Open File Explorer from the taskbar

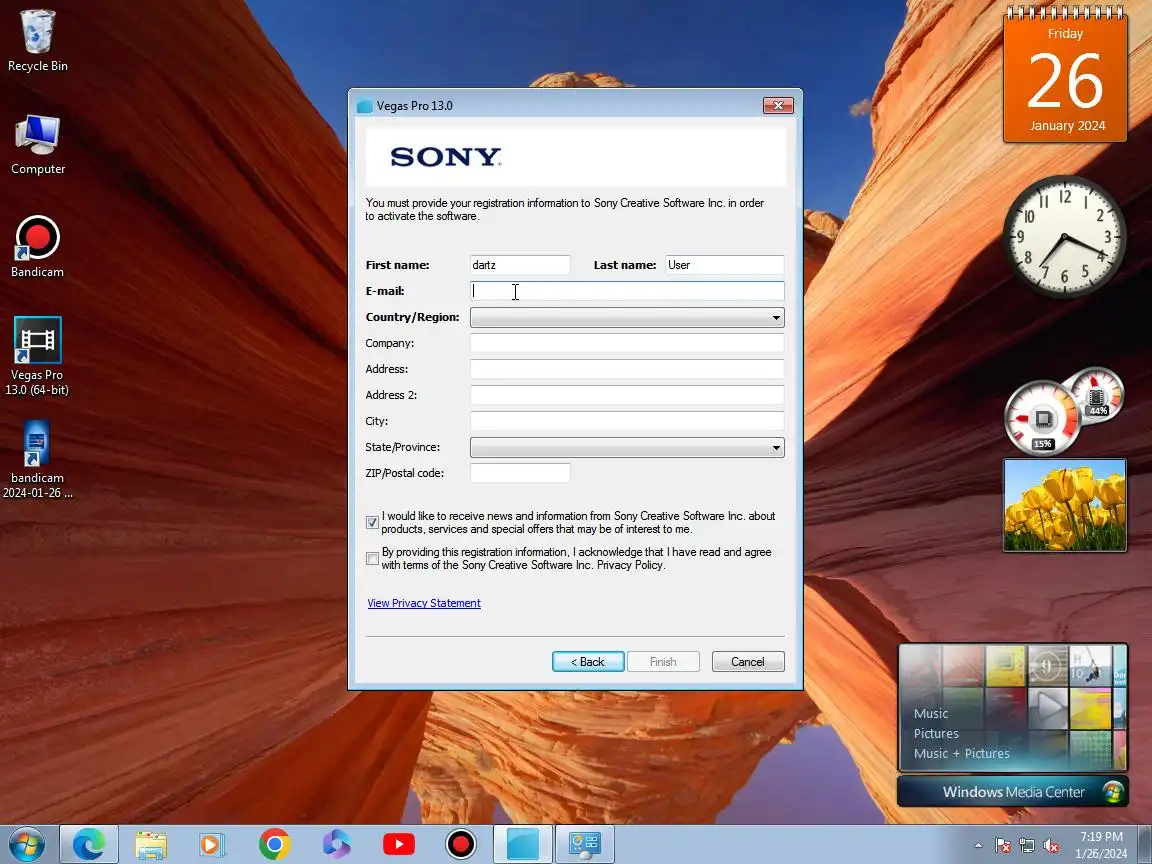[151, 844]
